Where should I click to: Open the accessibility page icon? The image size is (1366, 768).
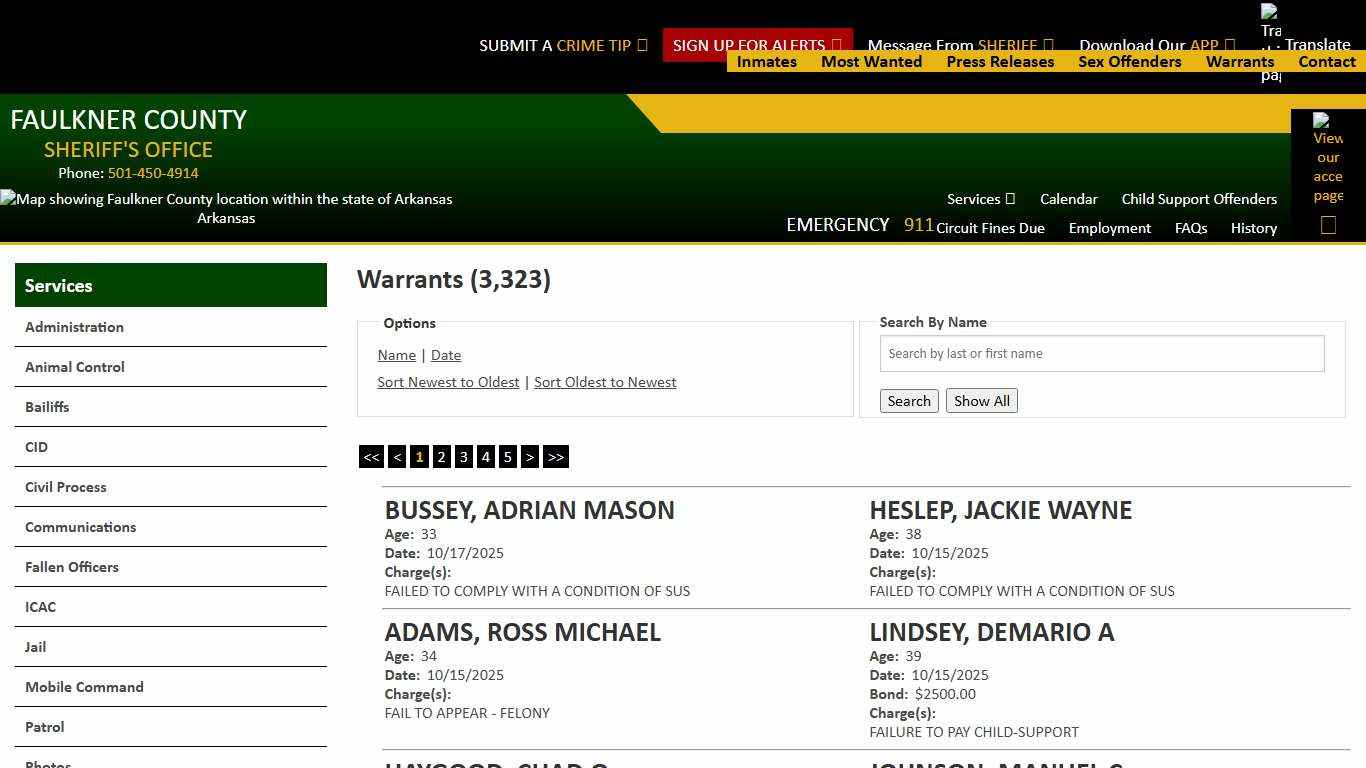coord(1328,160)
